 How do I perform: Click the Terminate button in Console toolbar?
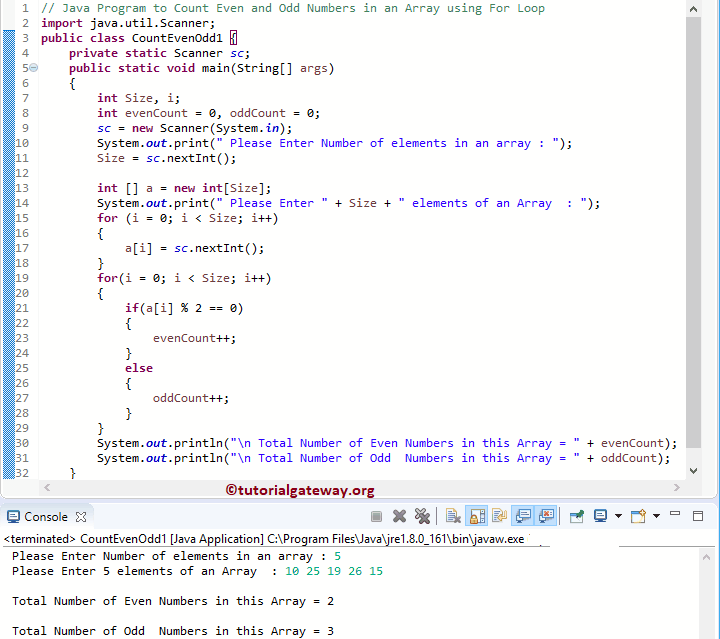(x=376, y=516)
